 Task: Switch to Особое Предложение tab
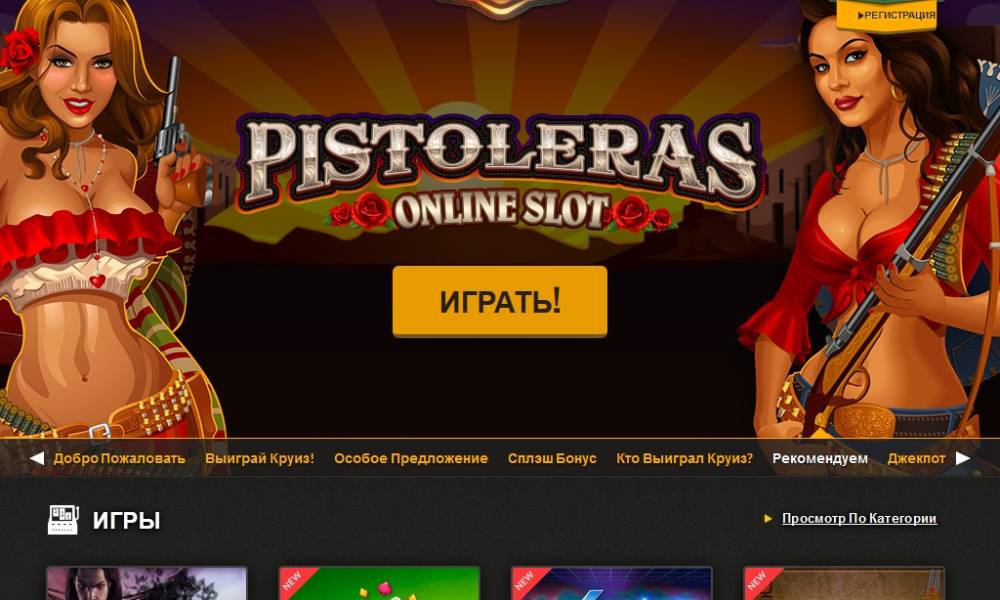(x=411, y=458)
